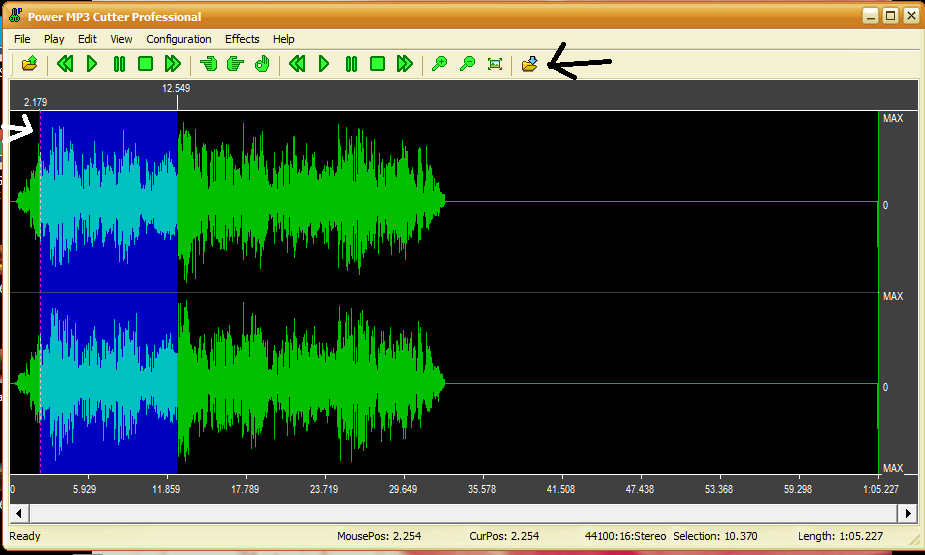Click the Power MP3 Cutter title bar icon

click(x=15, y=16)
